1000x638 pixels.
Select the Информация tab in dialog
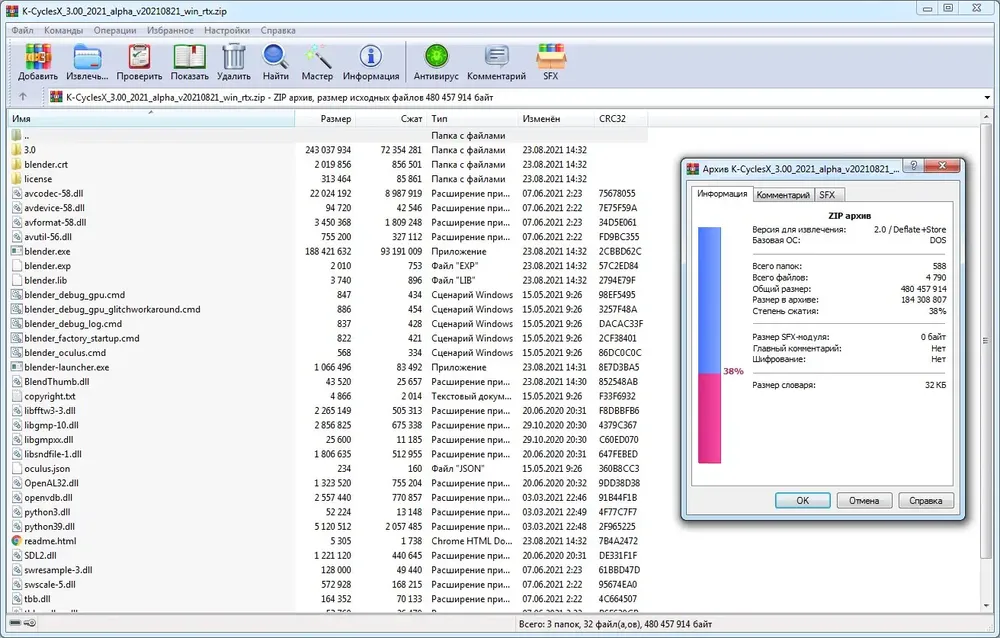[x=722, y=193]
